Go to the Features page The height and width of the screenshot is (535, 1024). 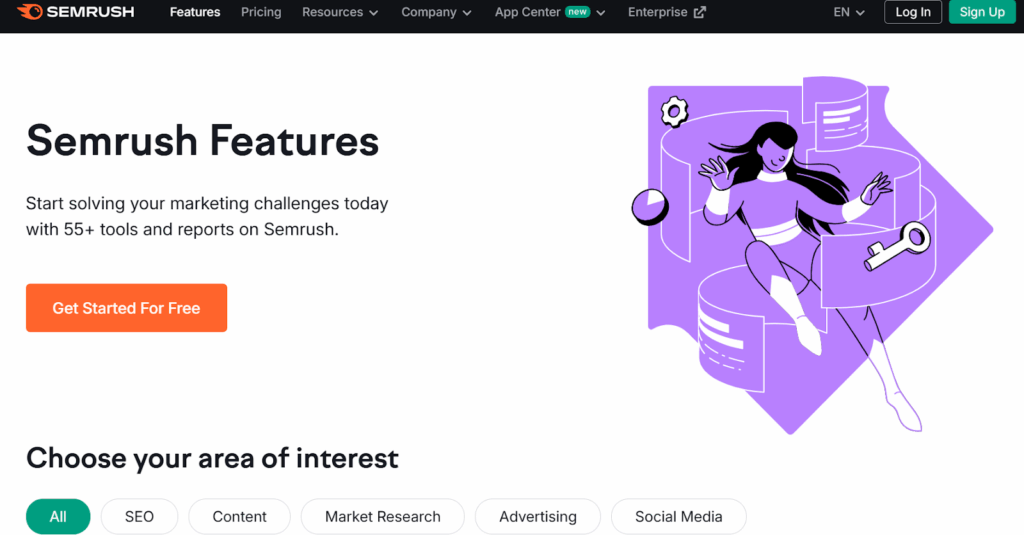(x=195, y=13)
